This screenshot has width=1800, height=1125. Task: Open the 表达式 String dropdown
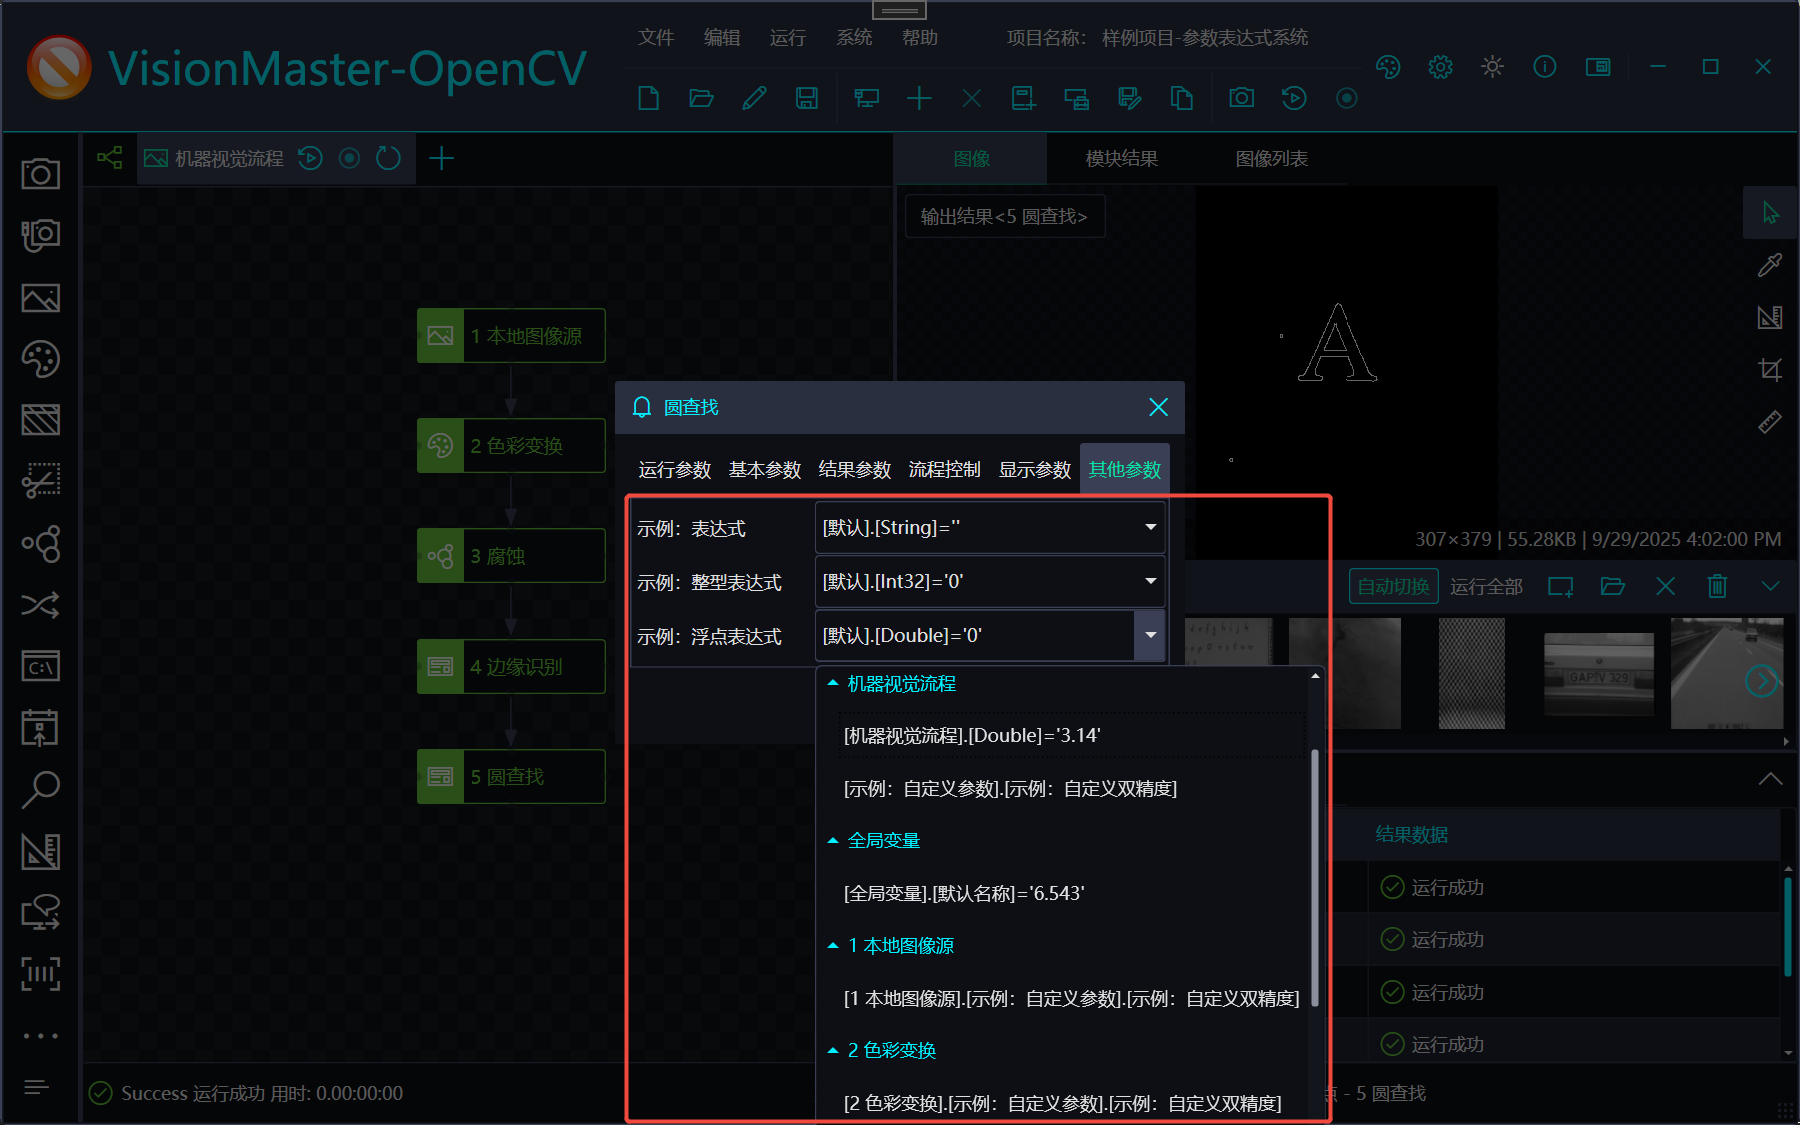click(990, 527)
